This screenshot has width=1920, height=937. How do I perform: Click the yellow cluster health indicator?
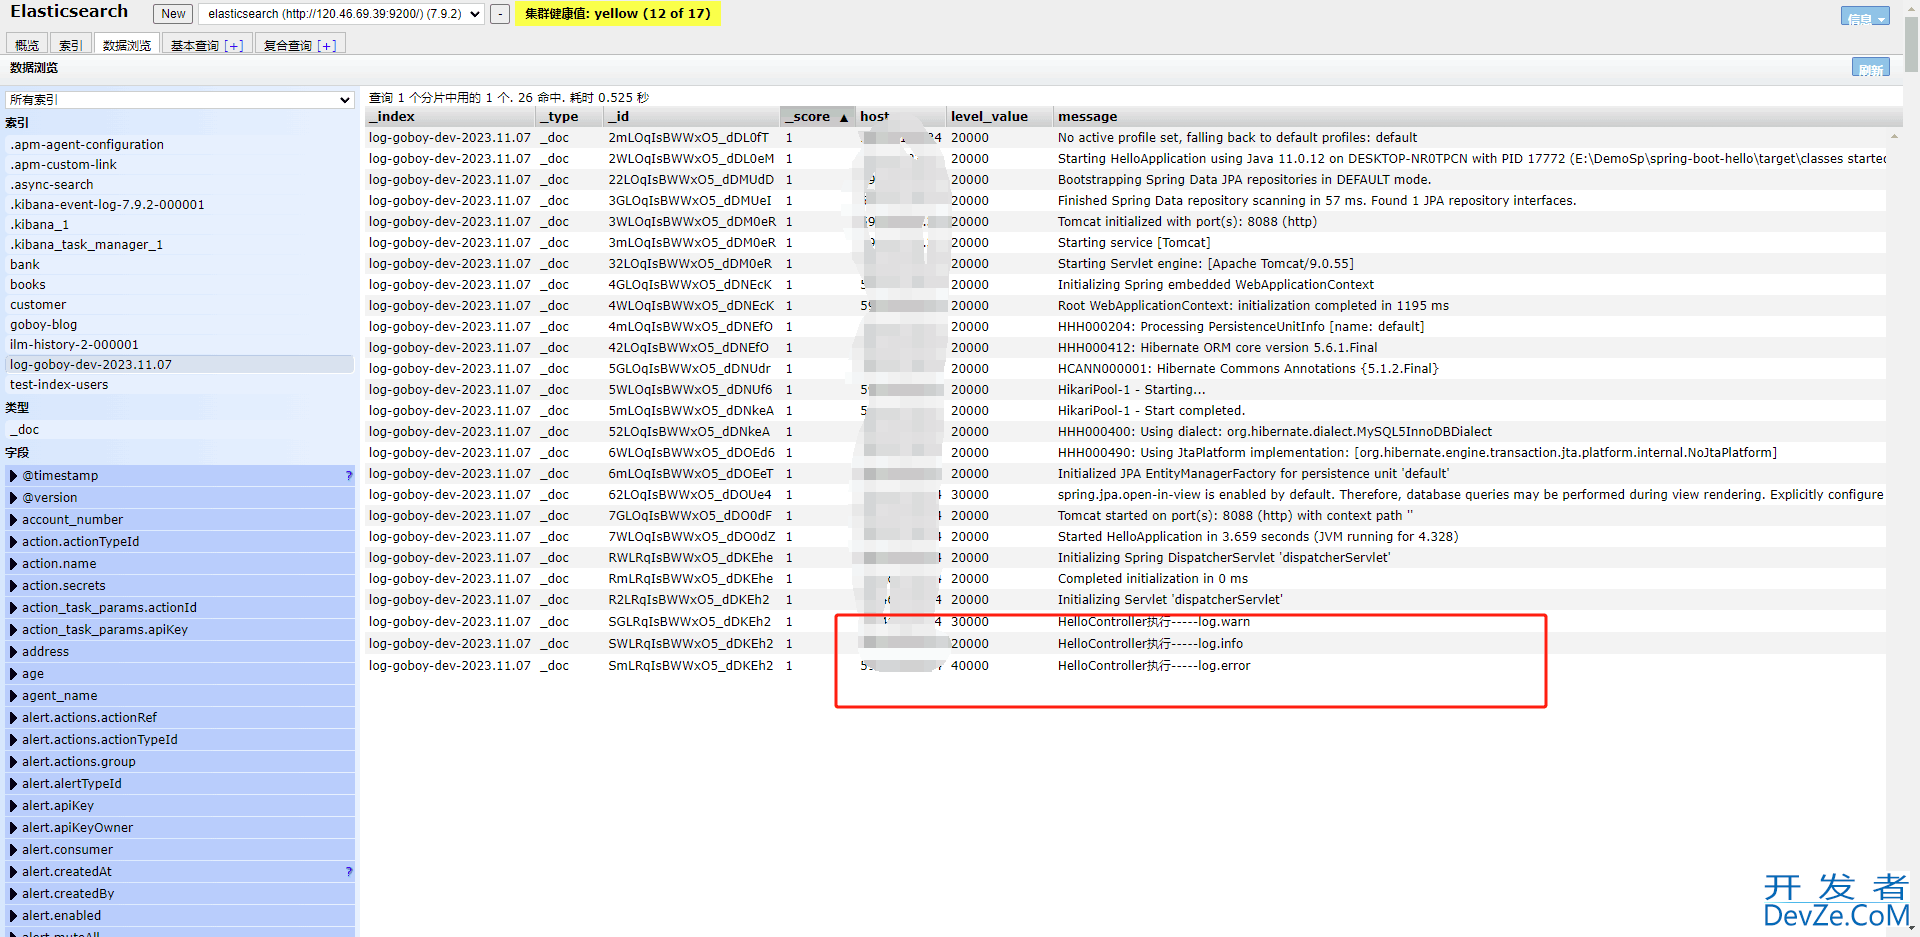click(x=617, y=14)
